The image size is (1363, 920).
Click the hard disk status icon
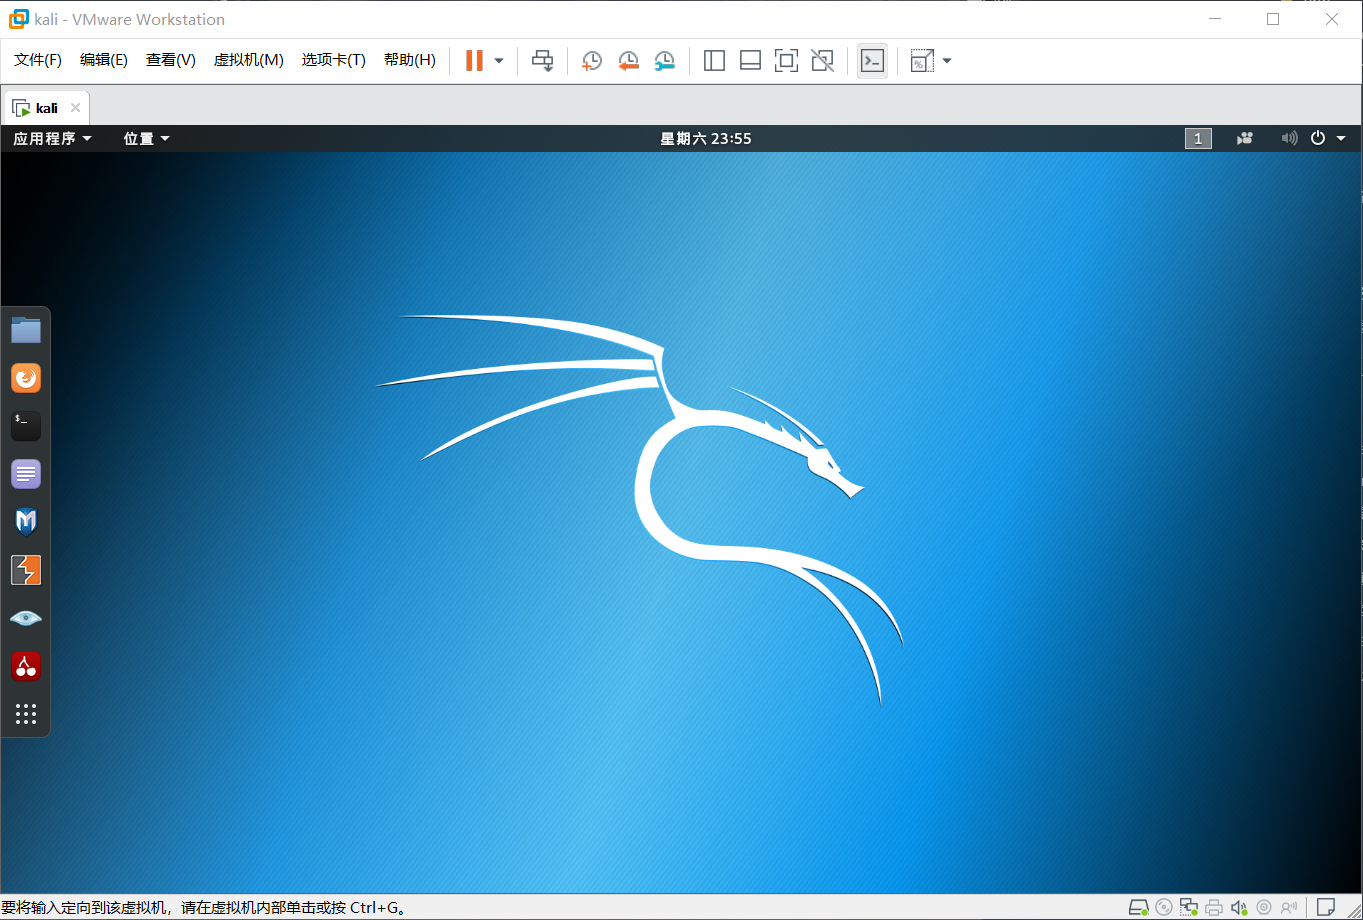coord(1138,907)
